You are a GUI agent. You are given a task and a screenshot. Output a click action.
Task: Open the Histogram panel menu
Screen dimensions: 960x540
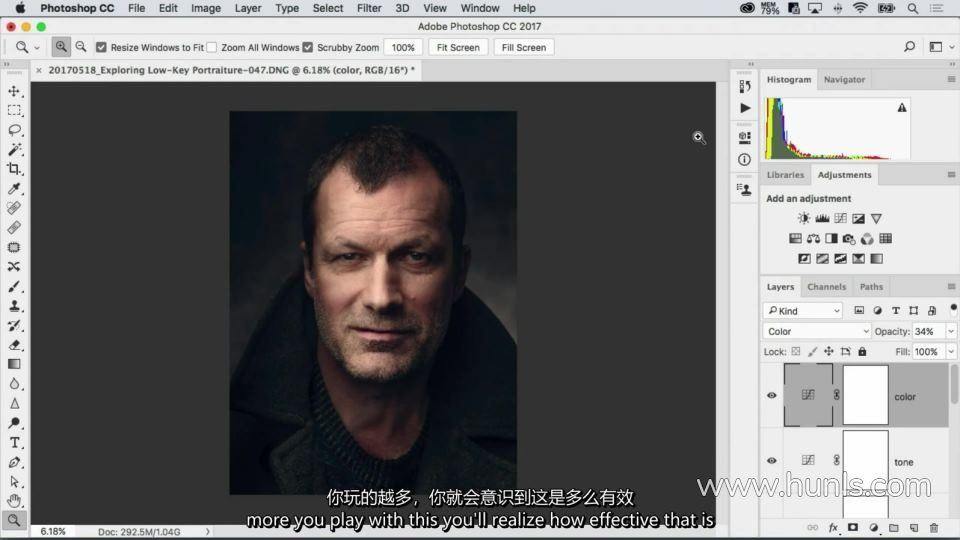tap(951, 79)
